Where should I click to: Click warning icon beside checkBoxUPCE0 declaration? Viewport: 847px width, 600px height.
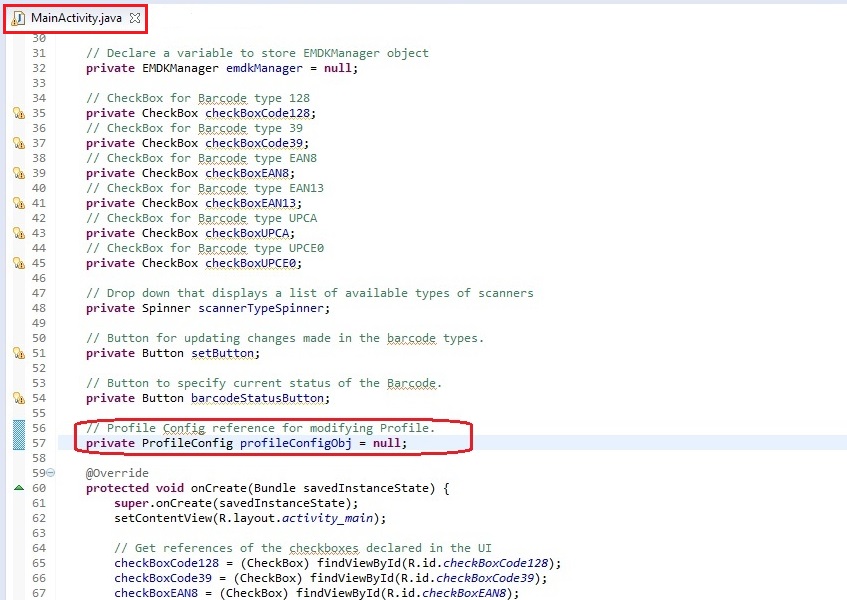coord(18,263)
